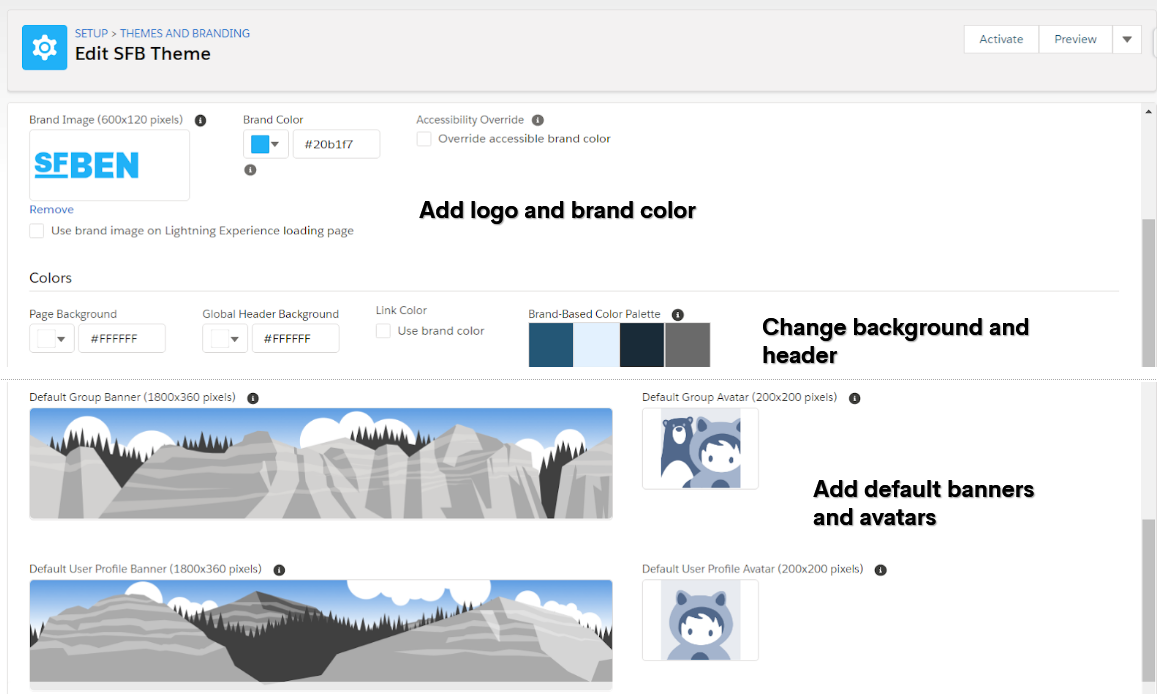This screenshot has width=1157, height=694.
Task: Click the Activate button
Action: [x=1001, y=39]
